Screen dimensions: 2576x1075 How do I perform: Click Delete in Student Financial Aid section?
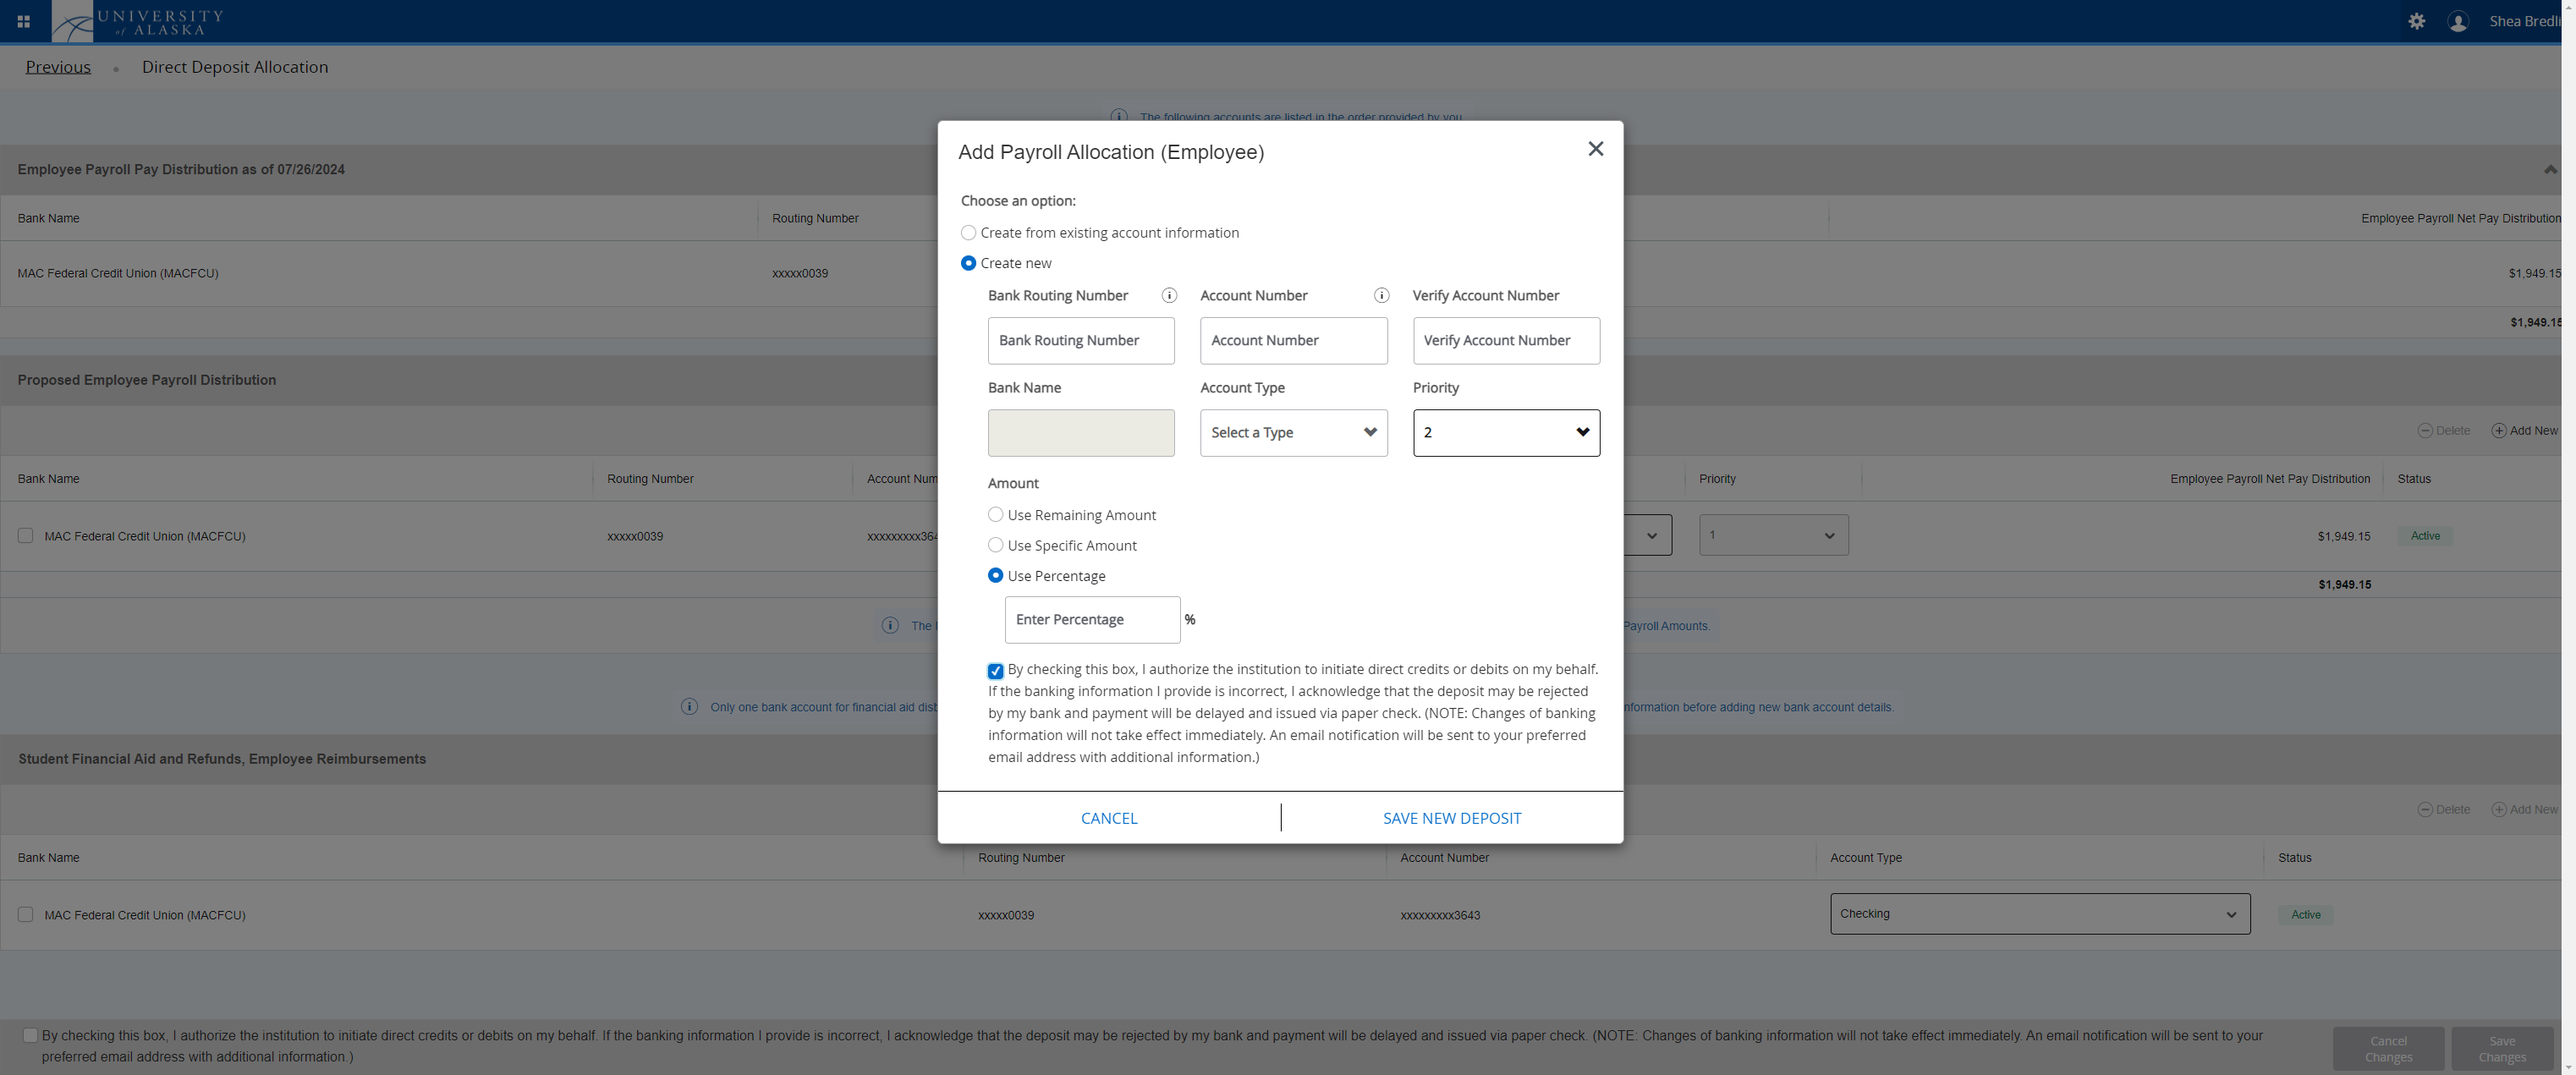pos(2444,810)
